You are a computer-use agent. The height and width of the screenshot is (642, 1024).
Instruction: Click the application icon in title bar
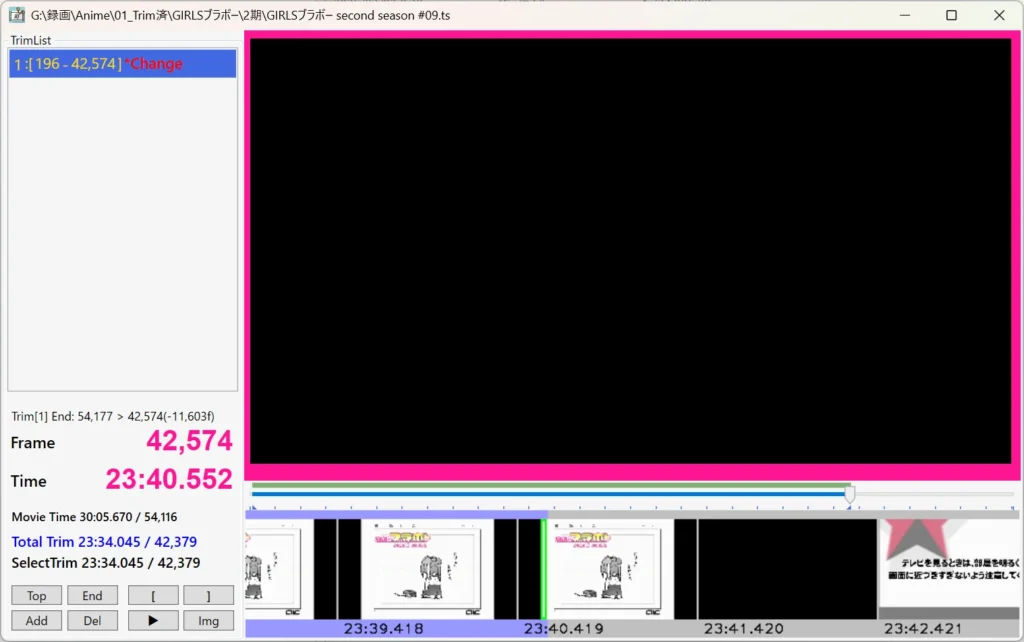pyautogui.click(x=16, y=15)
